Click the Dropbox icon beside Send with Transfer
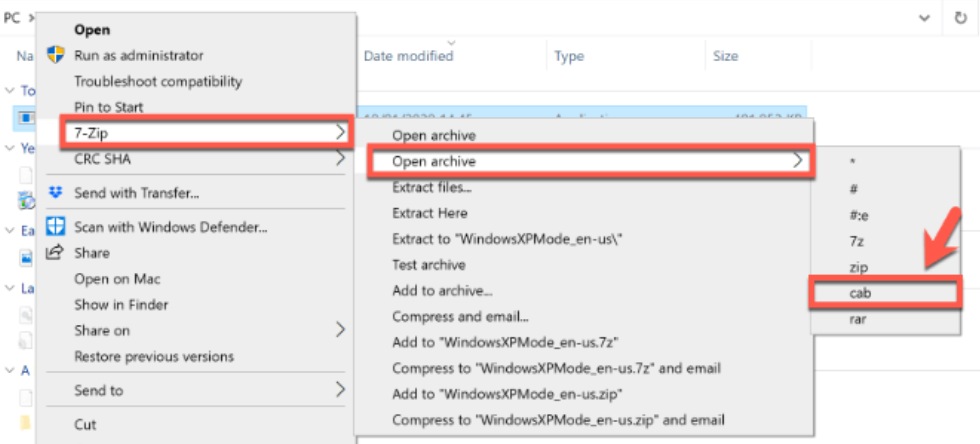 pos(56,193)
